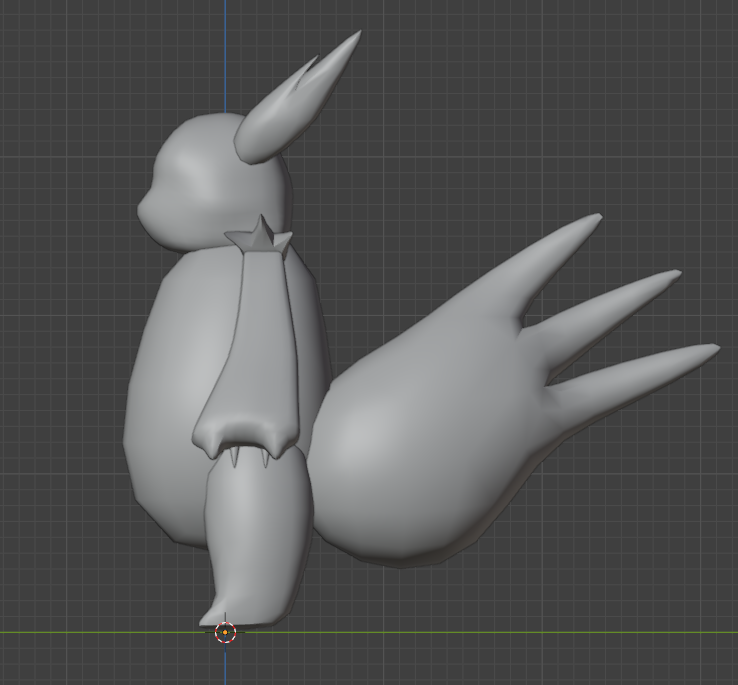Click the green axis line right of origin
The image size is (738, 685).
click(500, 632)
